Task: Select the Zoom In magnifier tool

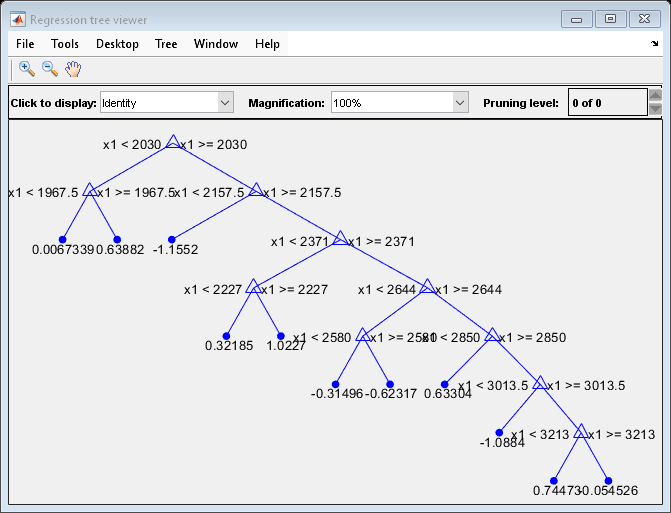Action: point(27,69)
